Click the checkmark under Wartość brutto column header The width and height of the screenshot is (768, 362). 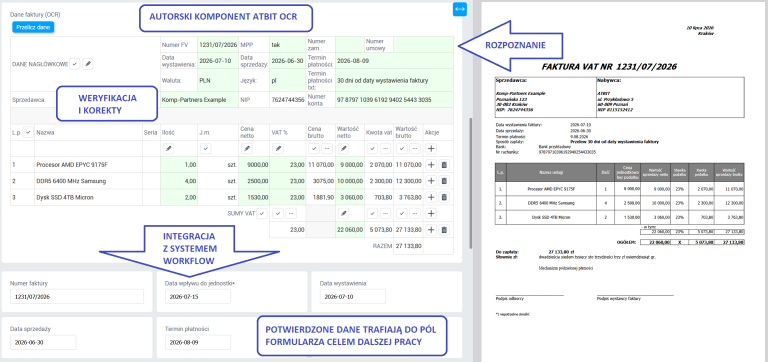click(x=402, y=148)
